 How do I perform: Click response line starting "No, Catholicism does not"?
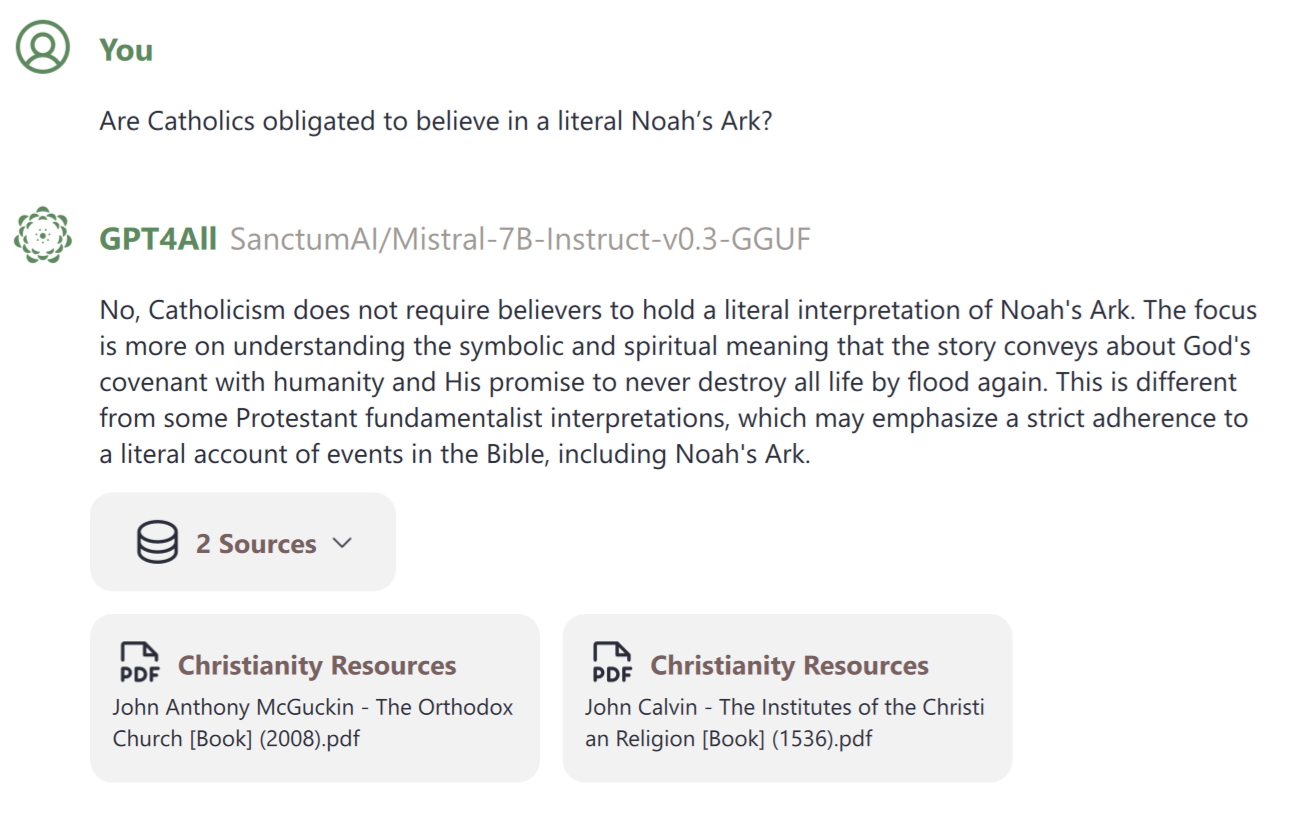click(678, 310)
